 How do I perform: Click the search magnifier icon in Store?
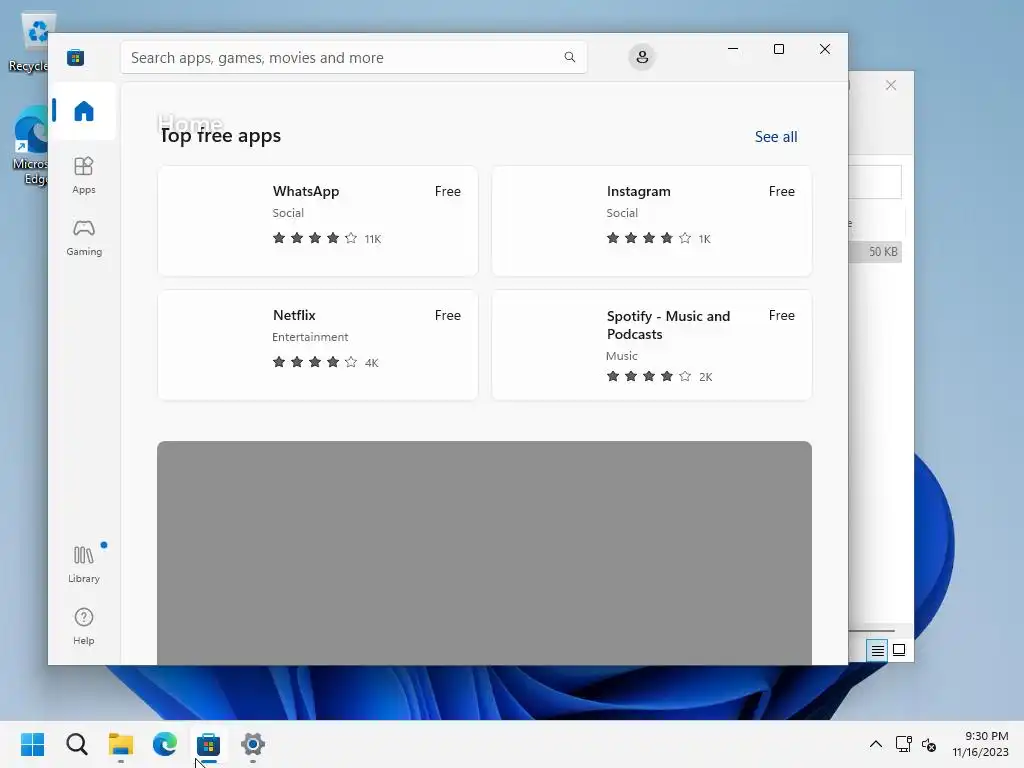click(569, 57)
